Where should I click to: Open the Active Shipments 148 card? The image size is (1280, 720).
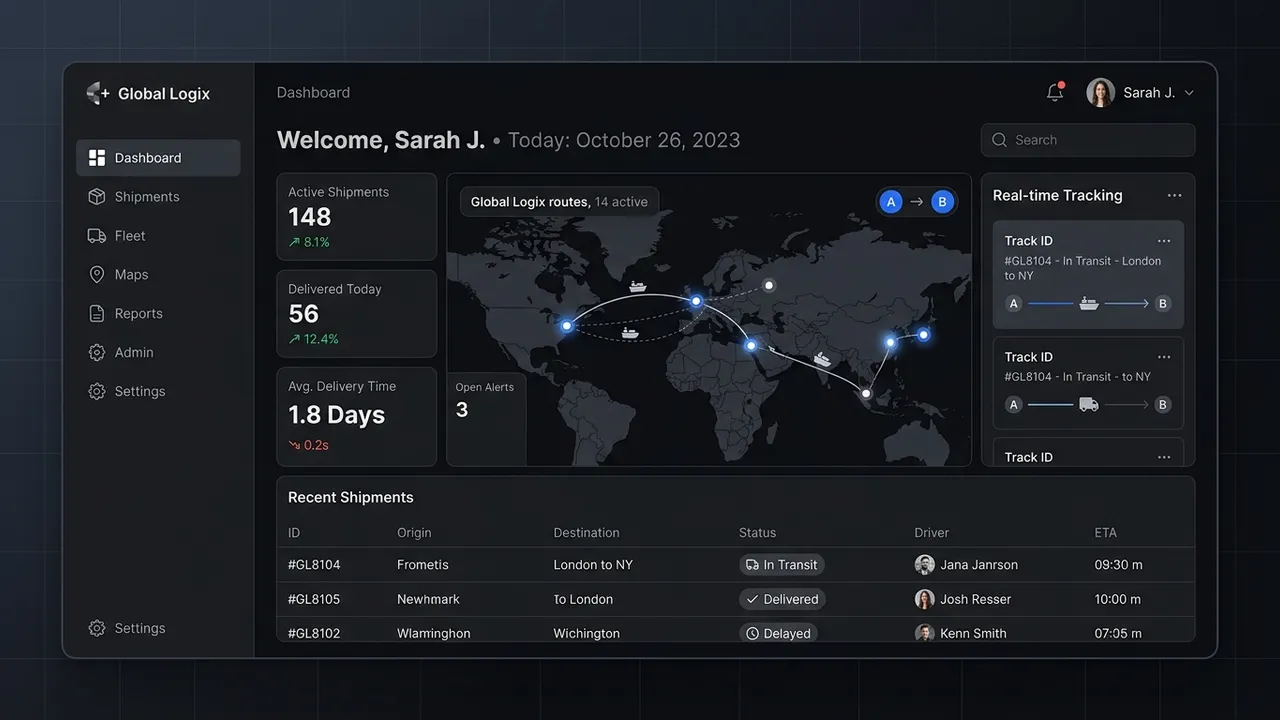357,217
